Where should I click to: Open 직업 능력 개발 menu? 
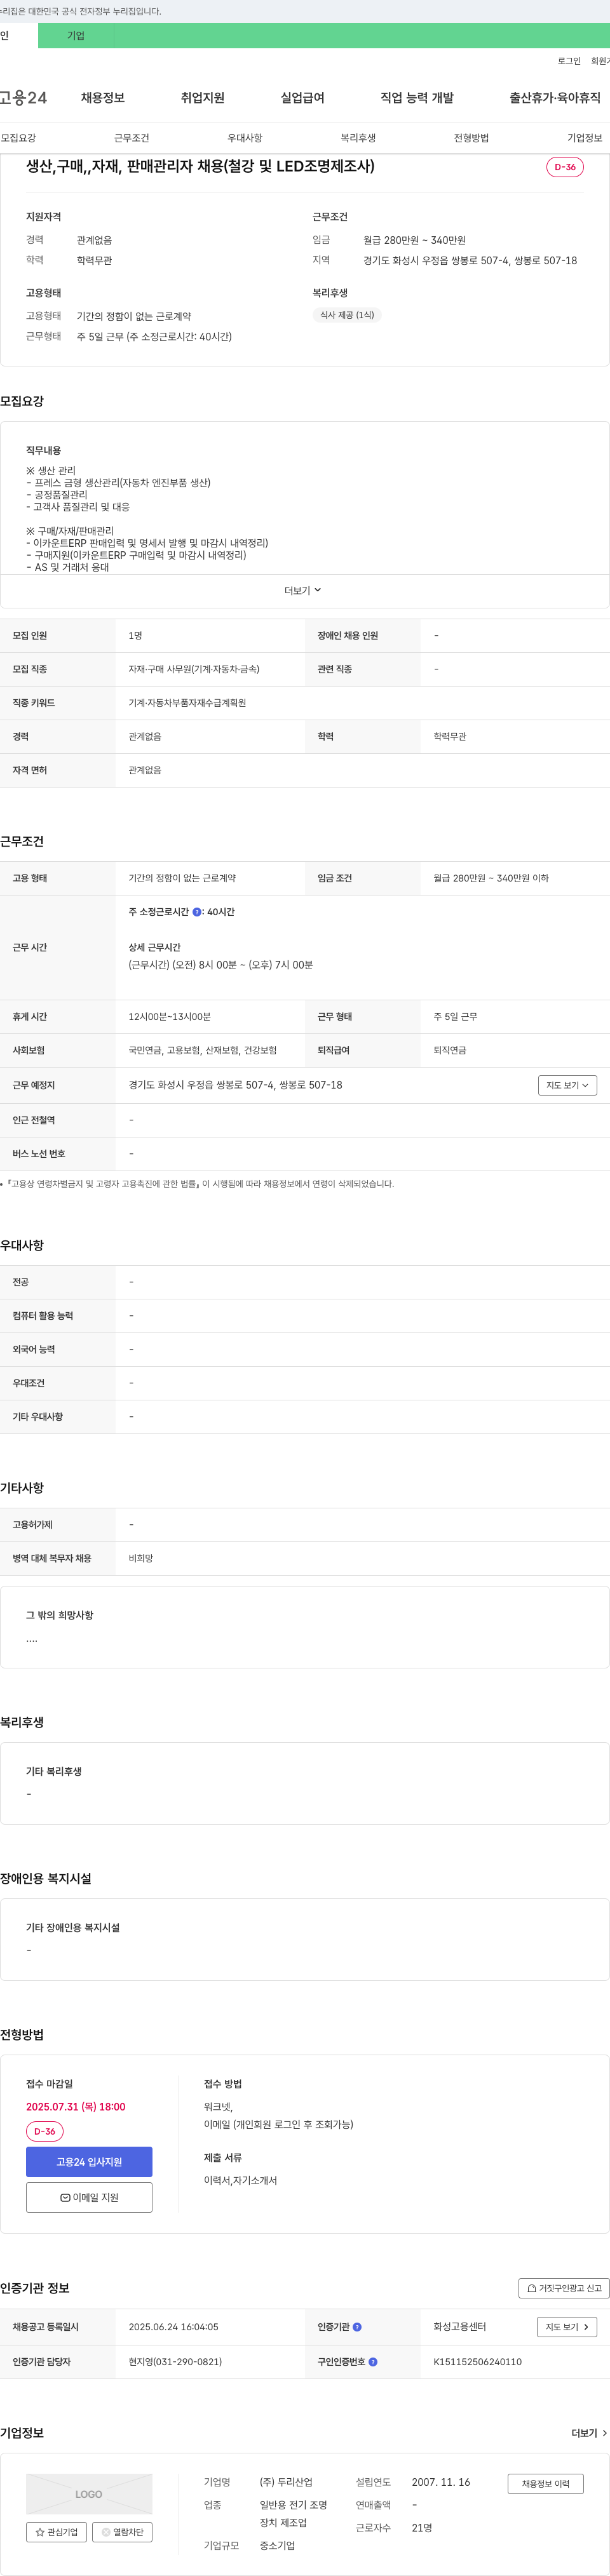(417, 98)
